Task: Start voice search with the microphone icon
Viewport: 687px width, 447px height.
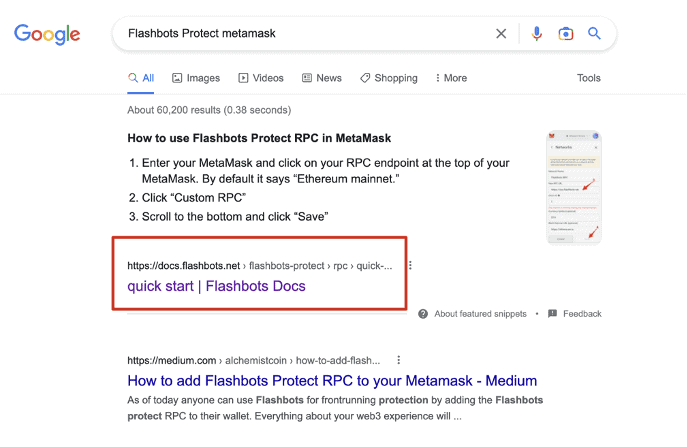Action: 536,33
